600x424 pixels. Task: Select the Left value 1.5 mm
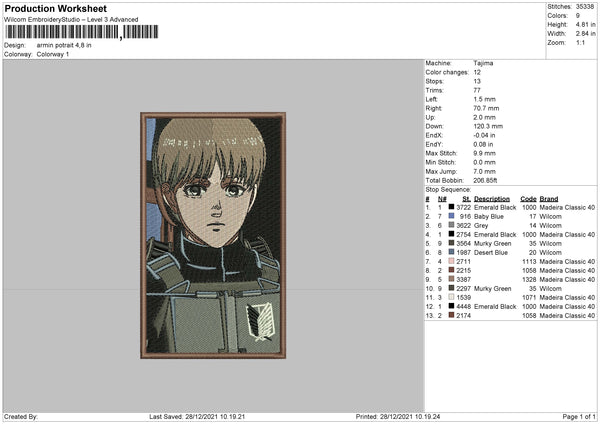pos(484,99)
